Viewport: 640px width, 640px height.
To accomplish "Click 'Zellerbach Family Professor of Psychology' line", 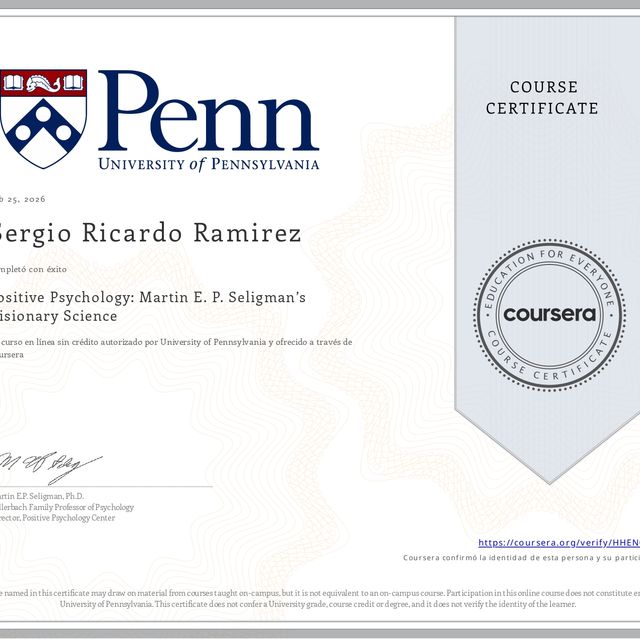I will [x=67, y=507].
